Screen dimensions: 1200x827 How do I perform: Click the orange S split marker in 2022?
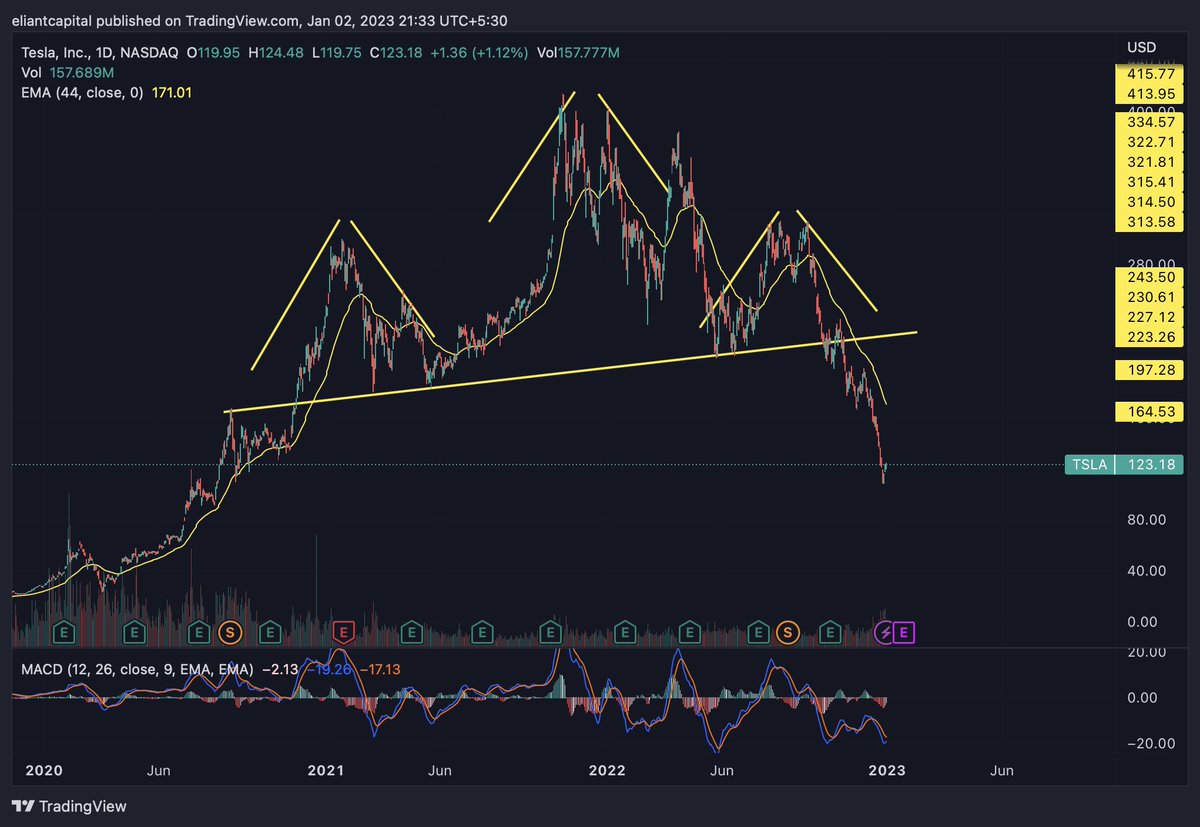[788, 631]
